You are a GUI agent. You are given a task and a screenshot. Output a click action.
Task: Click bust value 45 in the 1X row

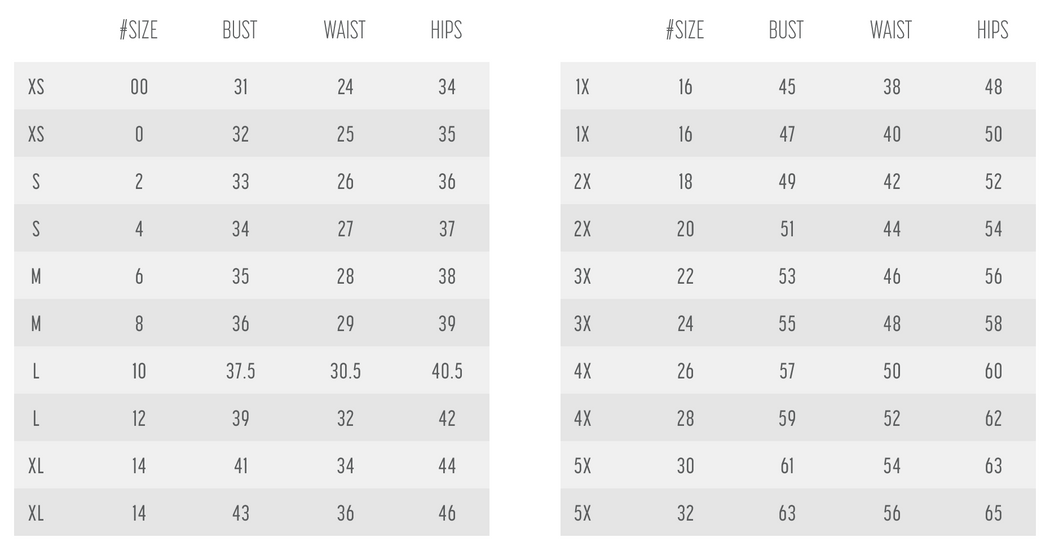[x=787, y=87]
